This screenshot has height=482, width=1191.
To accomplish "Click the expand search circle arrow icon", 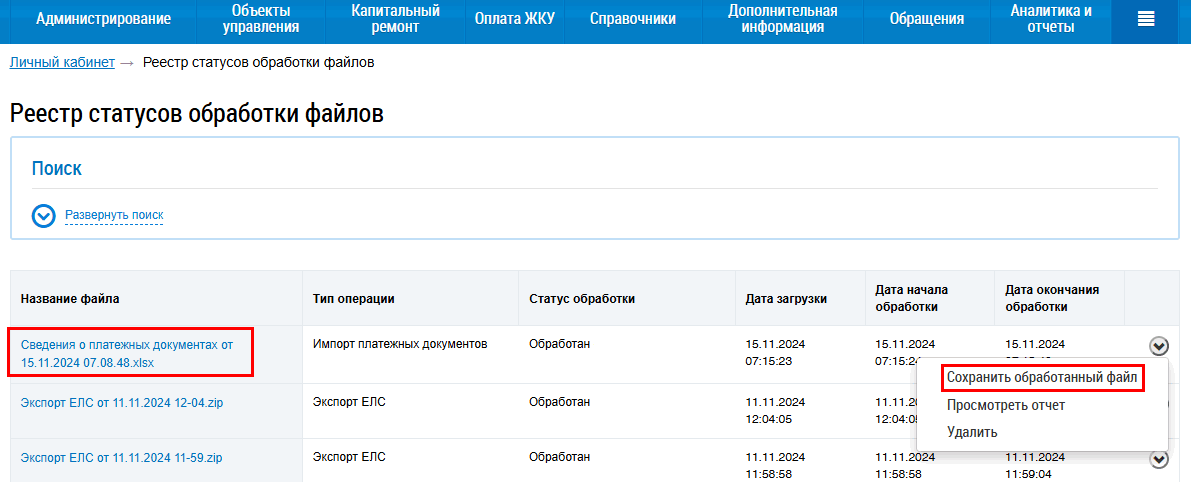I will point(43,216).
